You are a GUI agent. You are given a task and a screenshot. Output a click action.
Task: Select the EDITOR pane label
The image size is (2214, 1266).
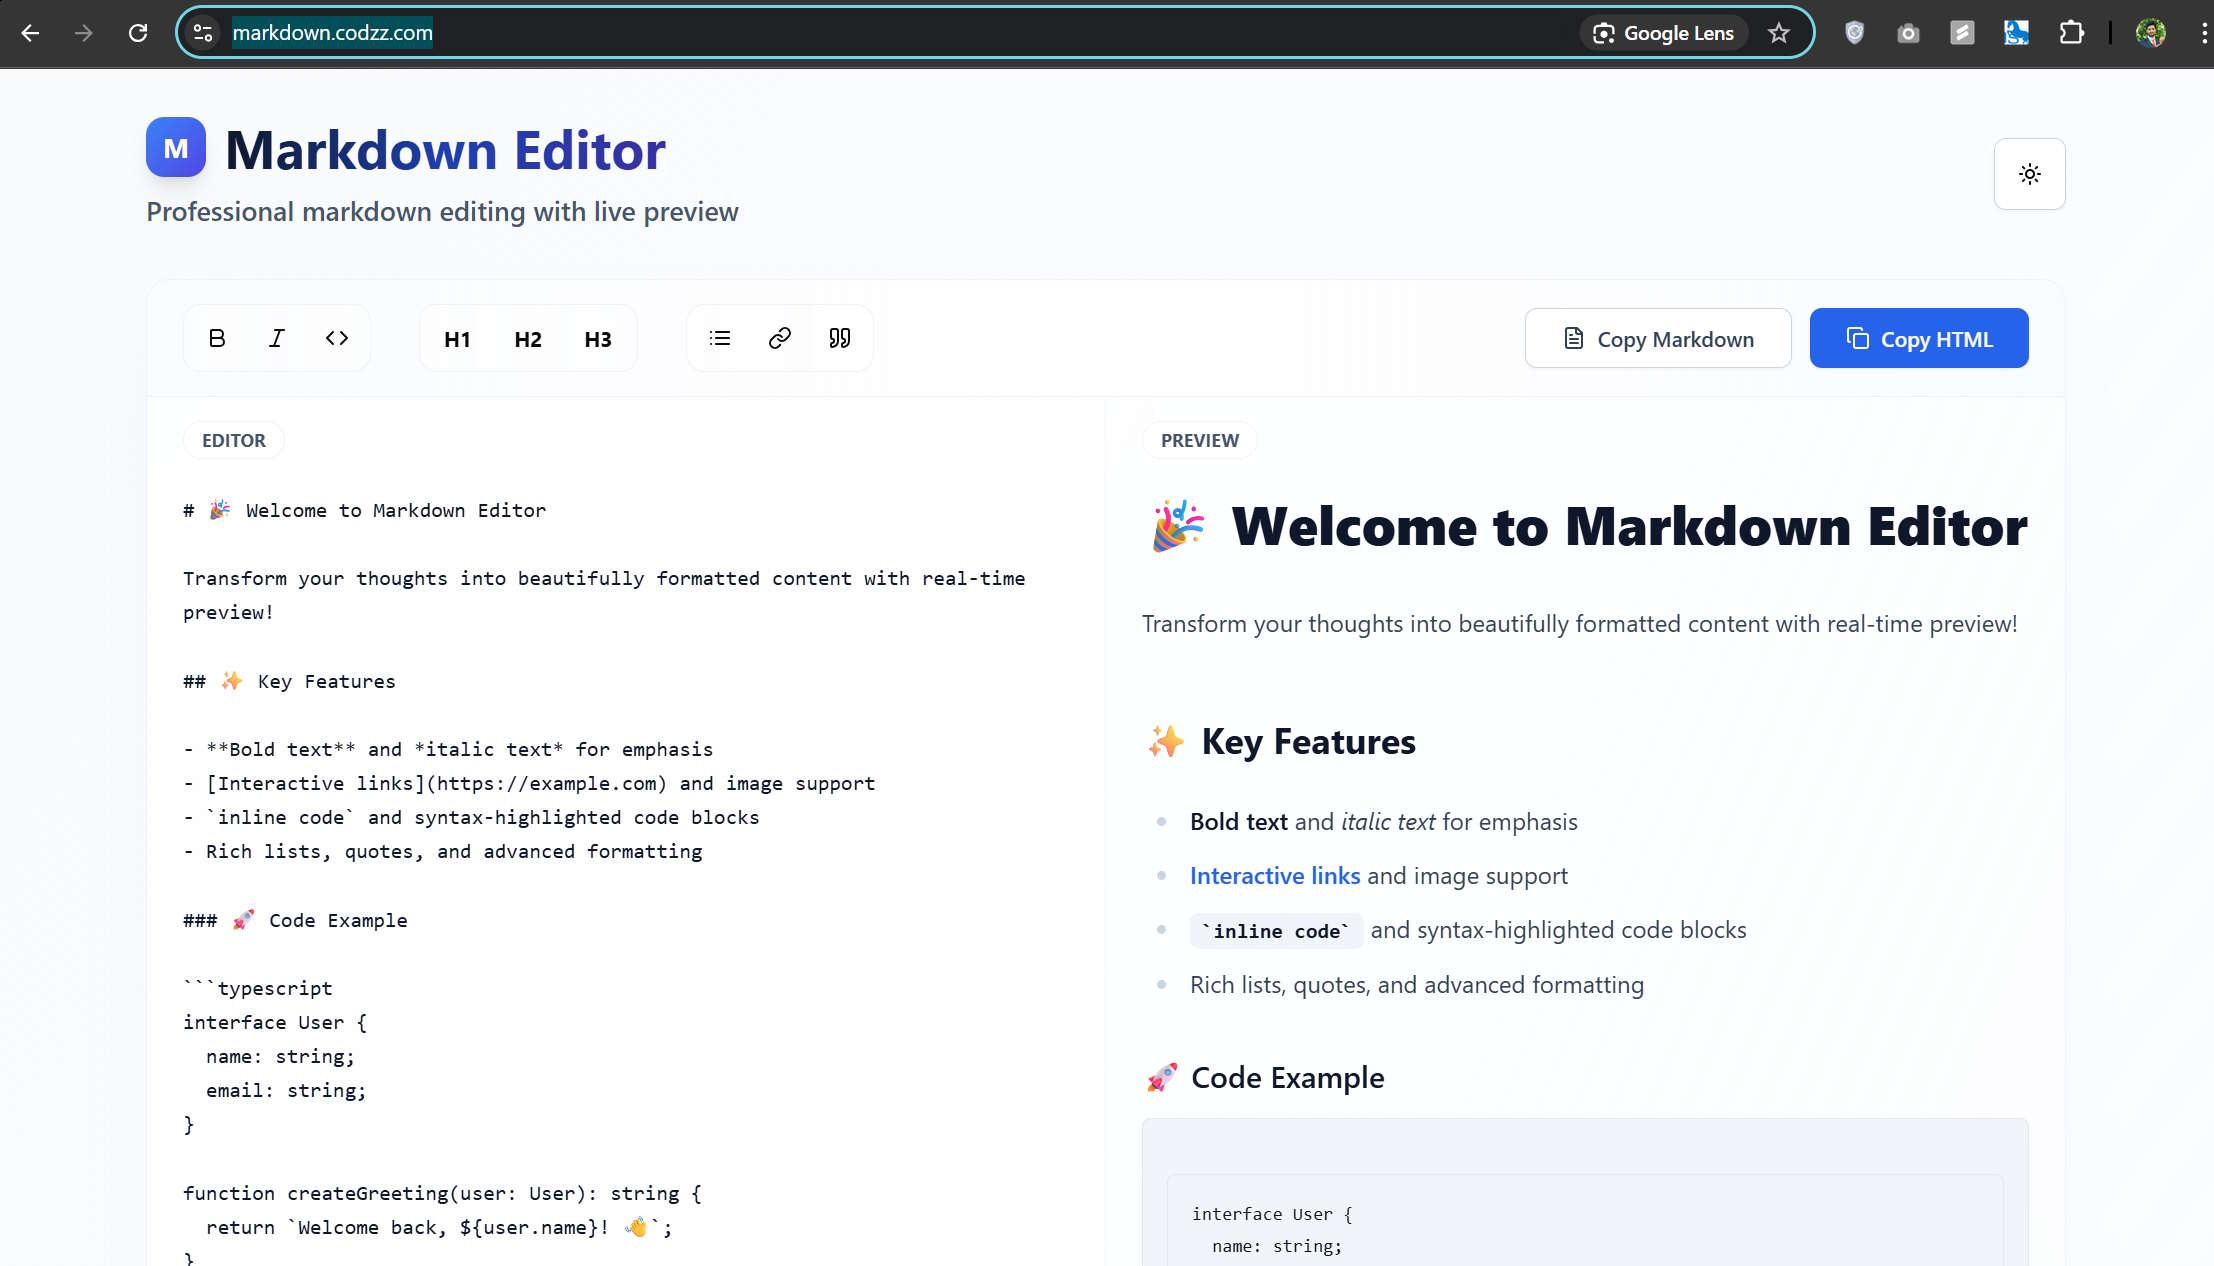pyautogui.click(x=233, y=440)
